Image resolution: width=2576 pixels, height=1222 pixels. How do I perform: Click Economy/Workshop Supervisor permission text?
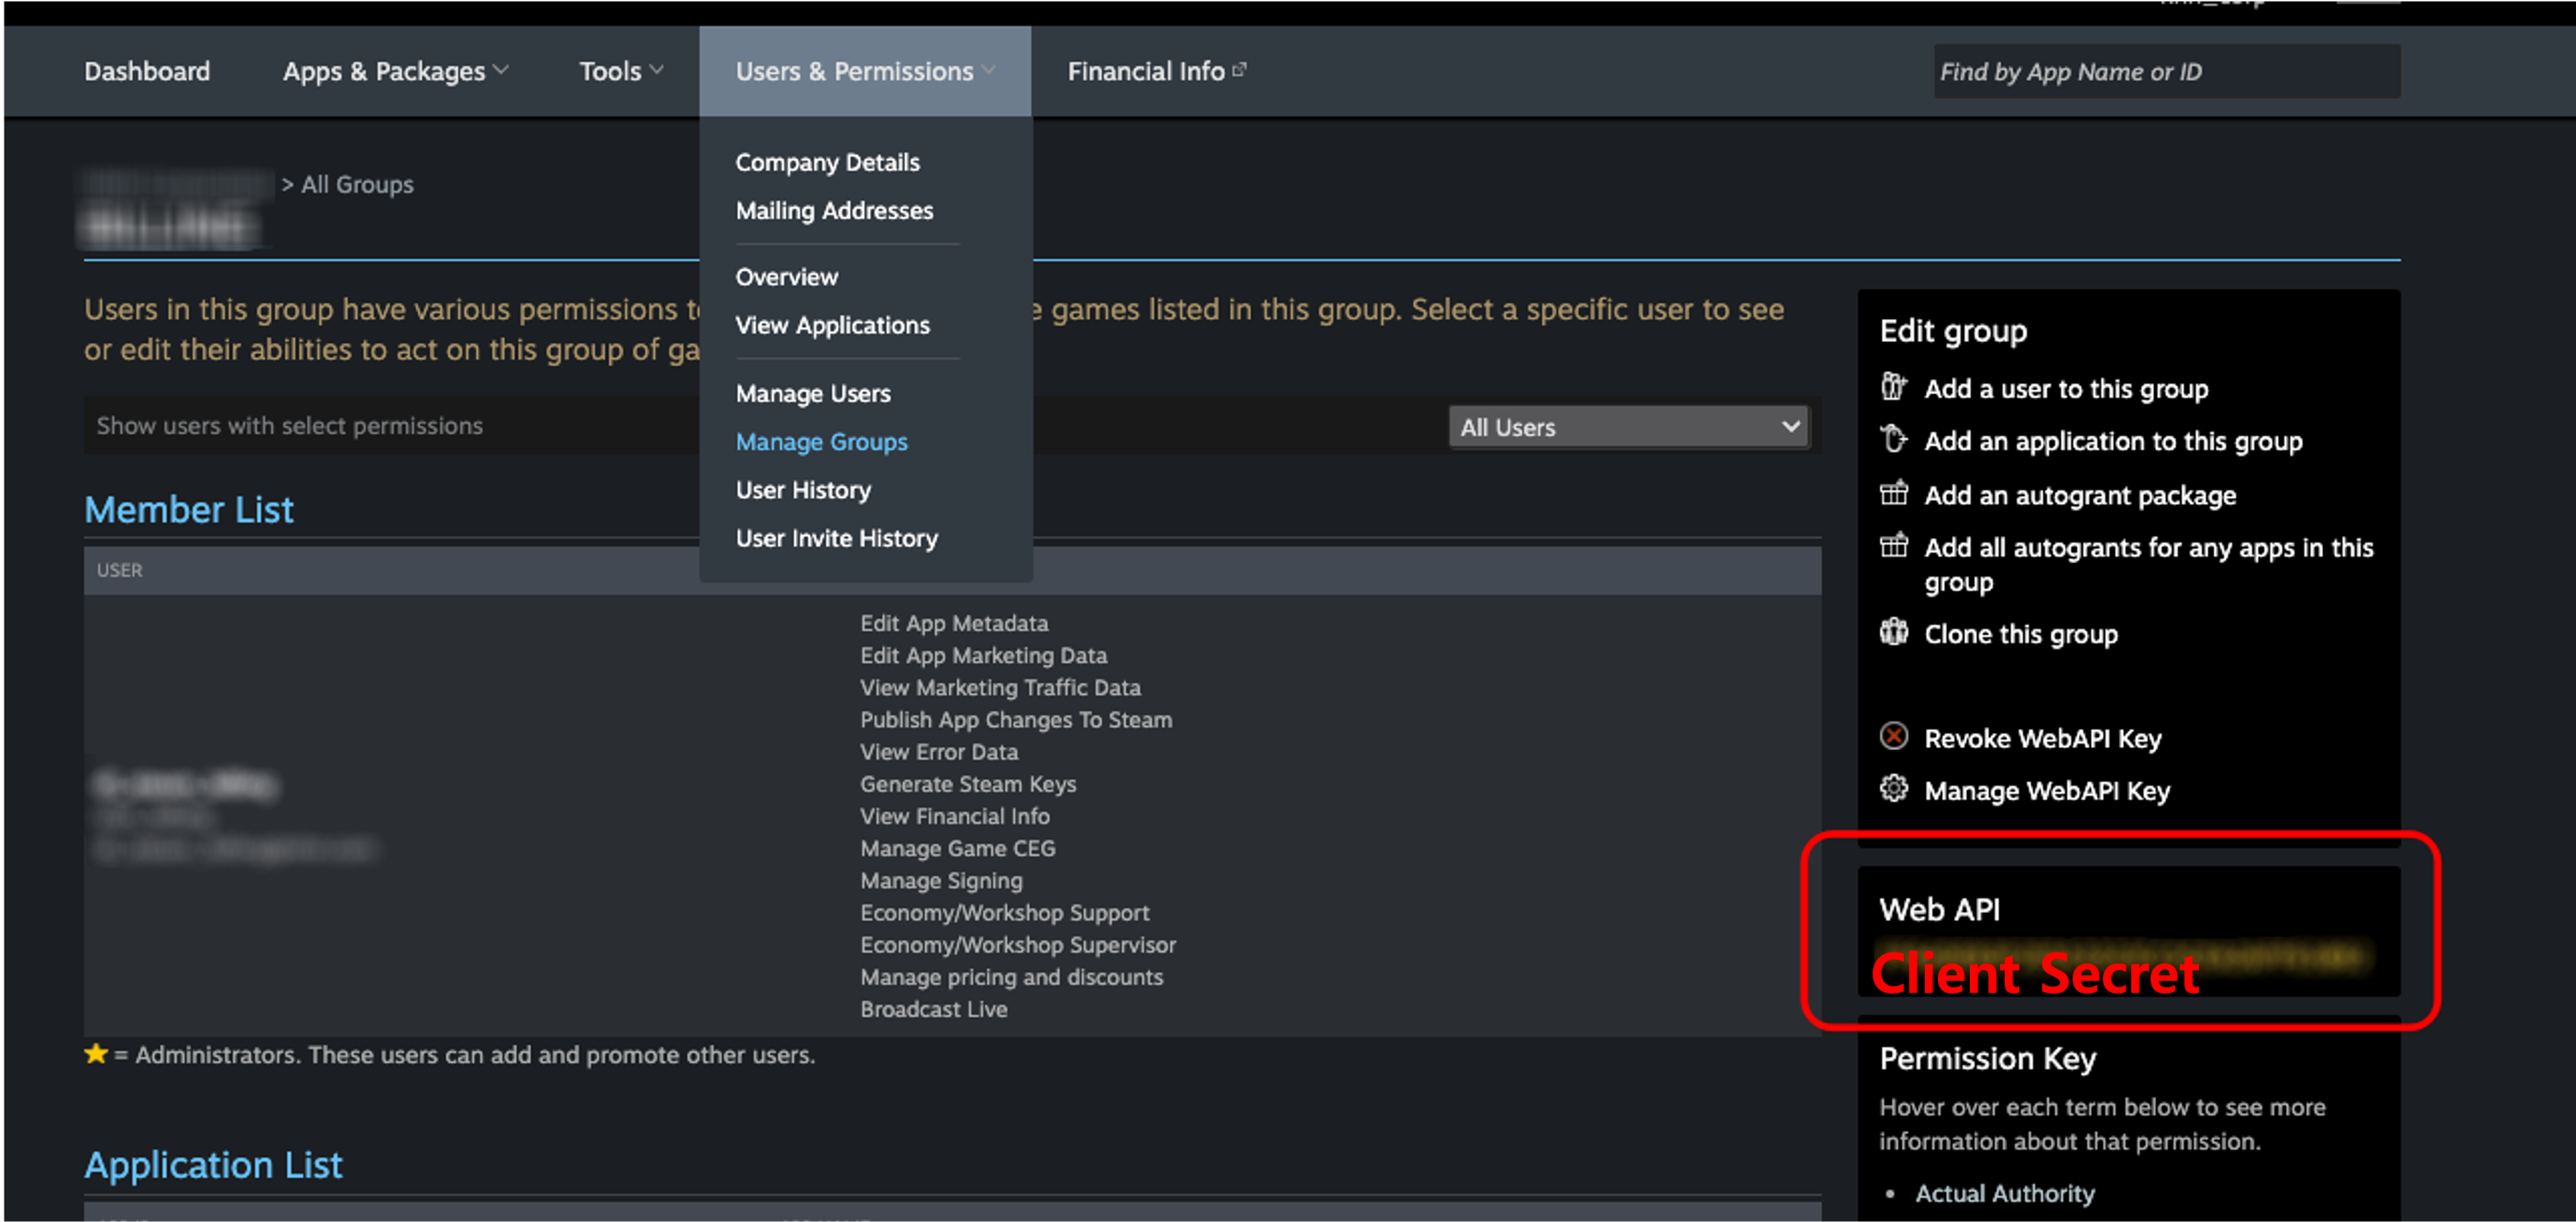coord(1018,944)
